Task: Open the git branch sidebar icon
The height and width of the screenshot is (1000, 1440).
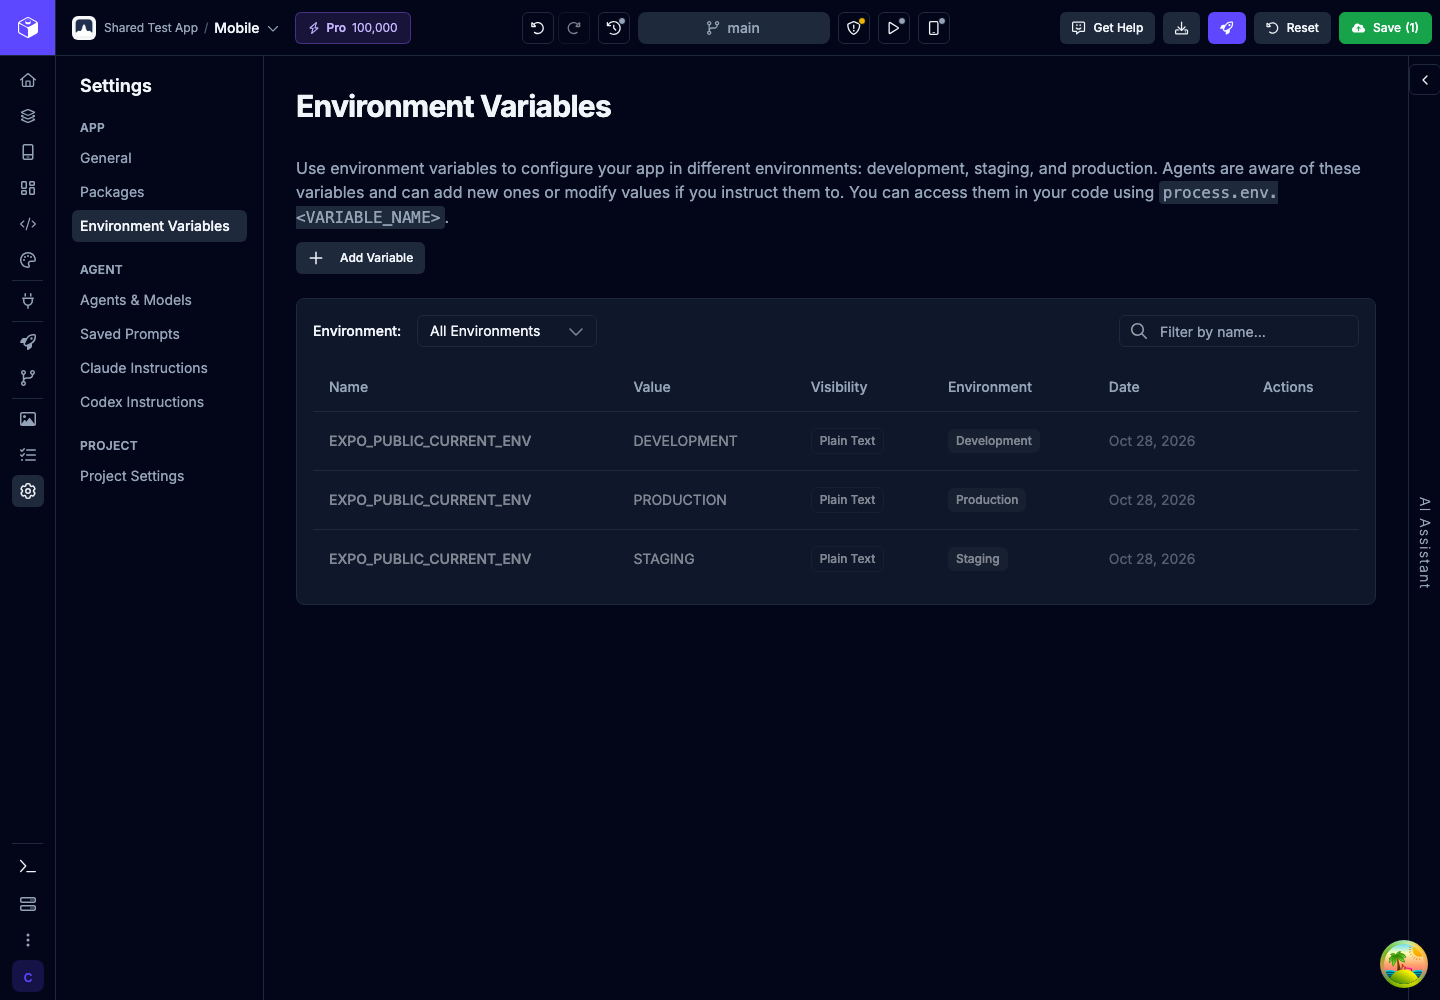Action: pos(28,378)
